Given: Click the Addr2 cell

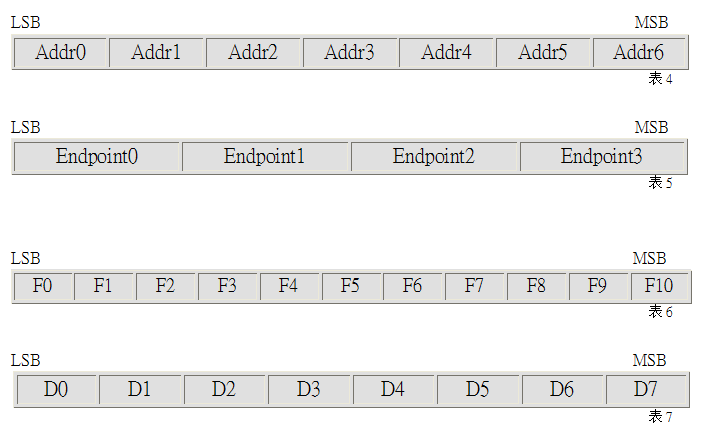Looking at the screenshot, I should pyautogui.click(x=253, y=52).
